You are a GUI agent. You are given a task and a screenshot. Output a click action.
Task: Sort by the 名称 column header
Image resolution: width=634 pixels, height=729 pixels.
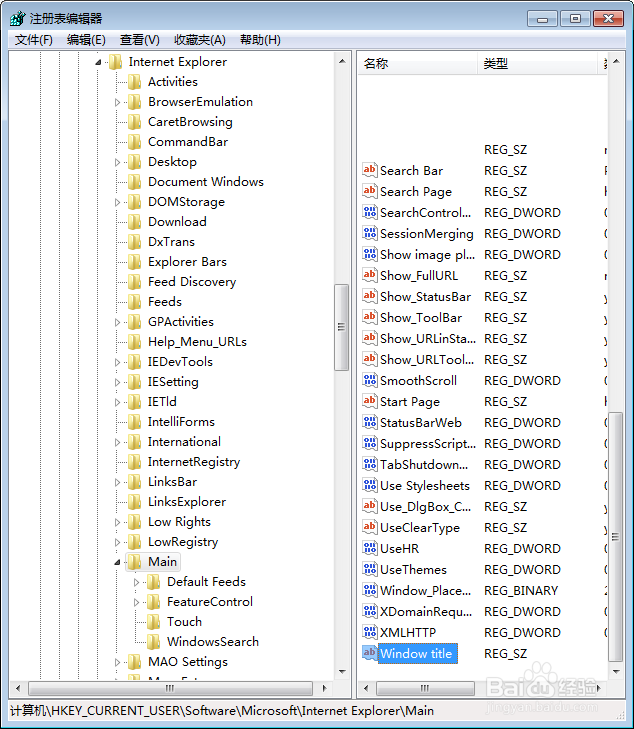pyautogui.click(x=417, y=63)
